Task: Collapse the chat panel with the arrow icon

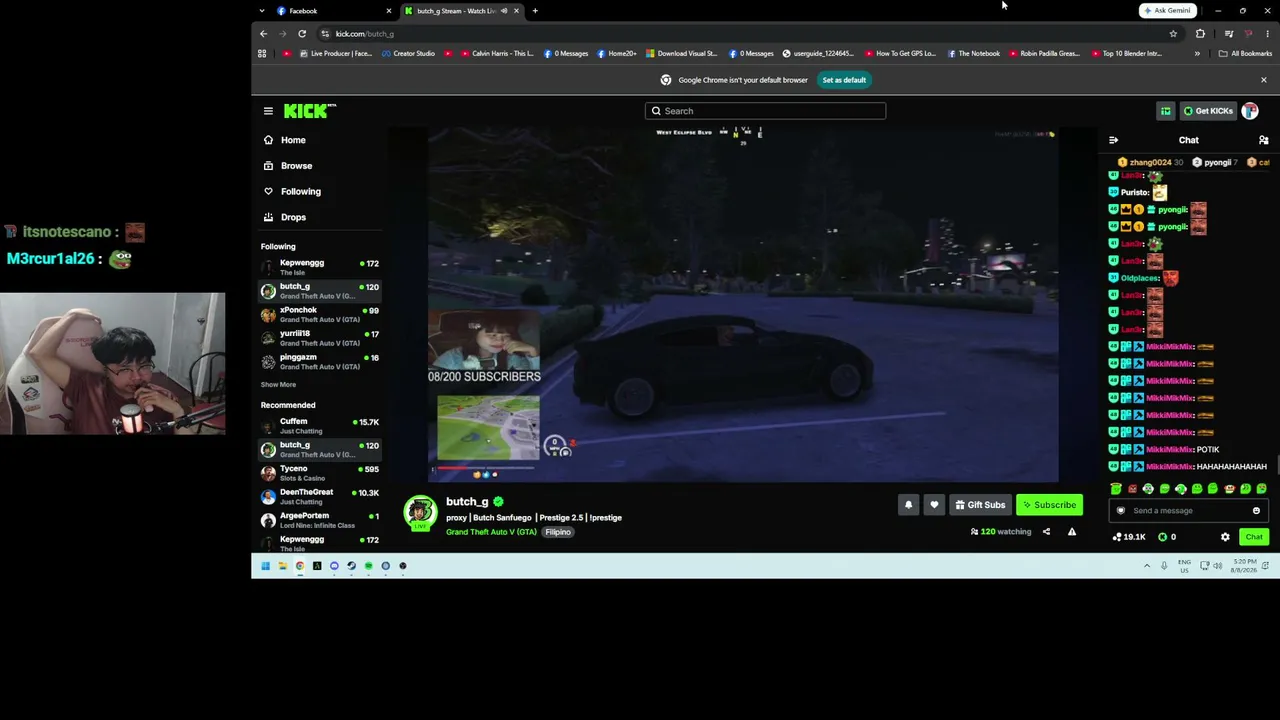Action: click(x=1113, y=140)
